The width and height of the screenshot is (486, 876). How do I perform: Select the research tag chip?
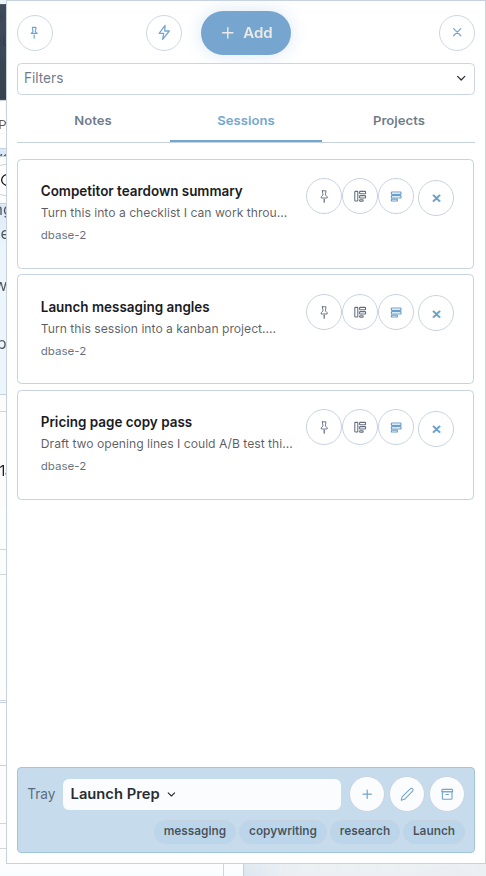pyautogui.click(x=365, y=831)
